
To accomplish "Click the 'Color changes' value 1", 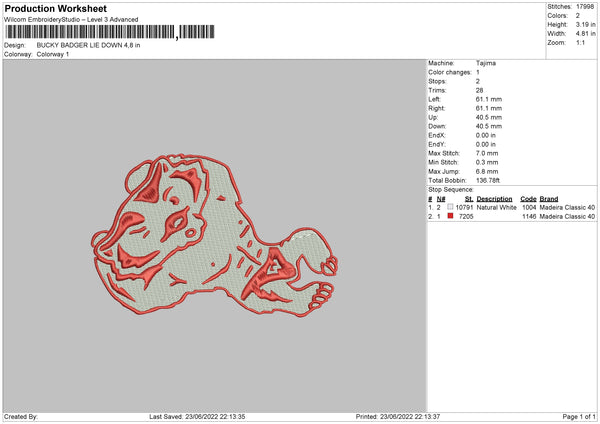I will [x=478, y=72].
